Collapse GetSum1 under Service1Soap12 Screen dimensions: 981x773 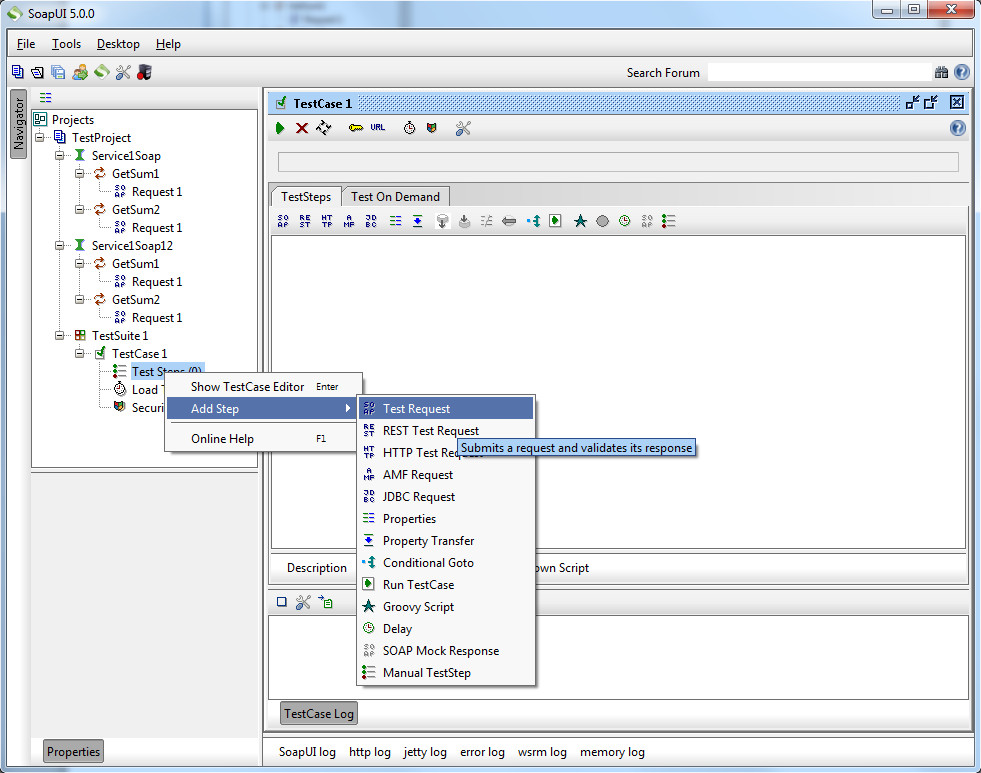(x=79, y=264)
